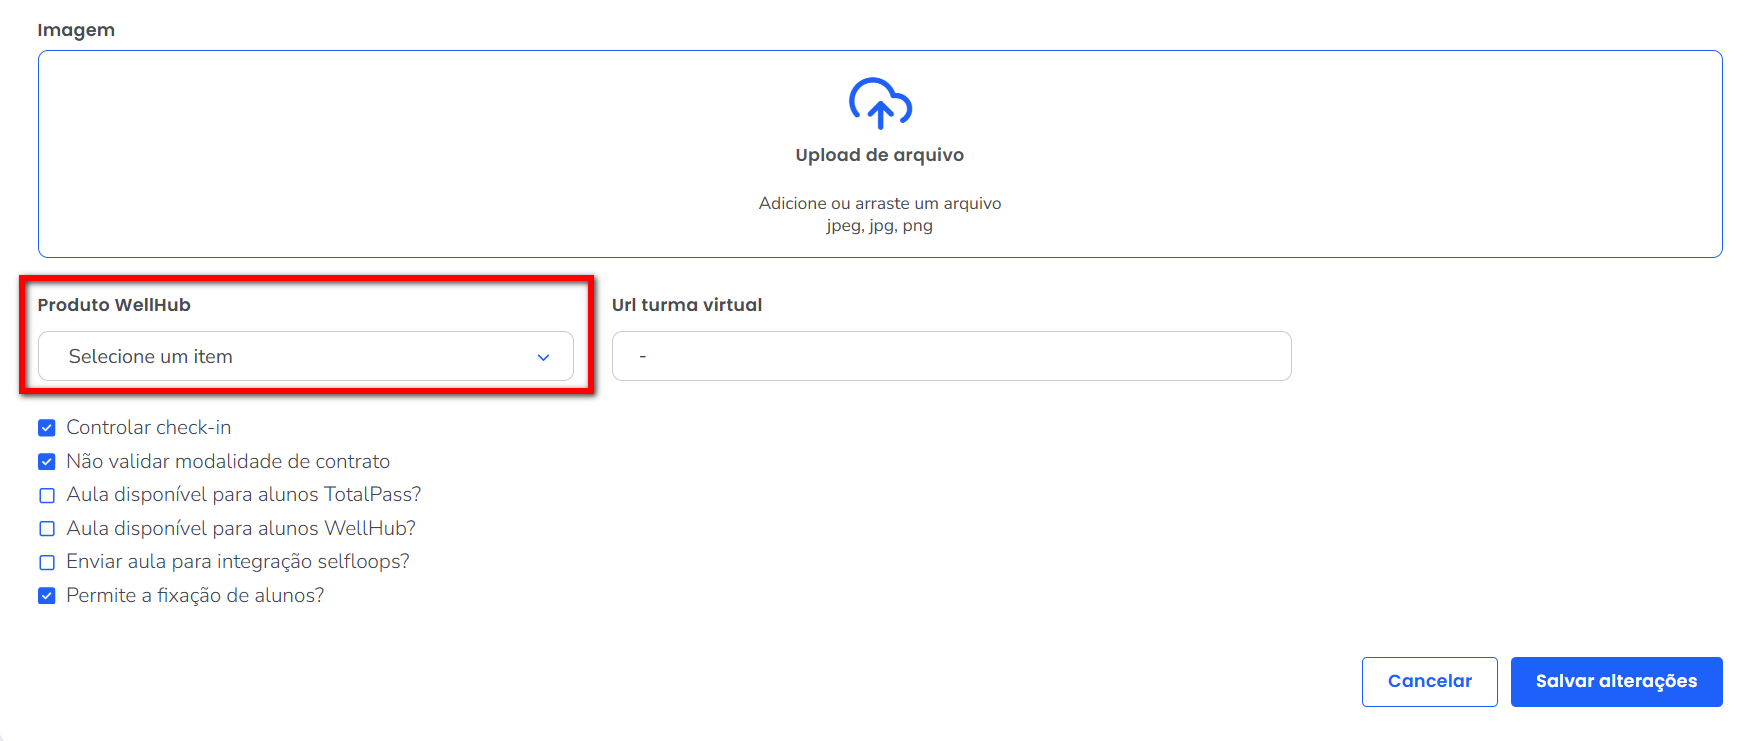Image resolution: width=1755 pixels, height=741 pixels.
Task: Click the Url turma virtual label
Action: 687,305
